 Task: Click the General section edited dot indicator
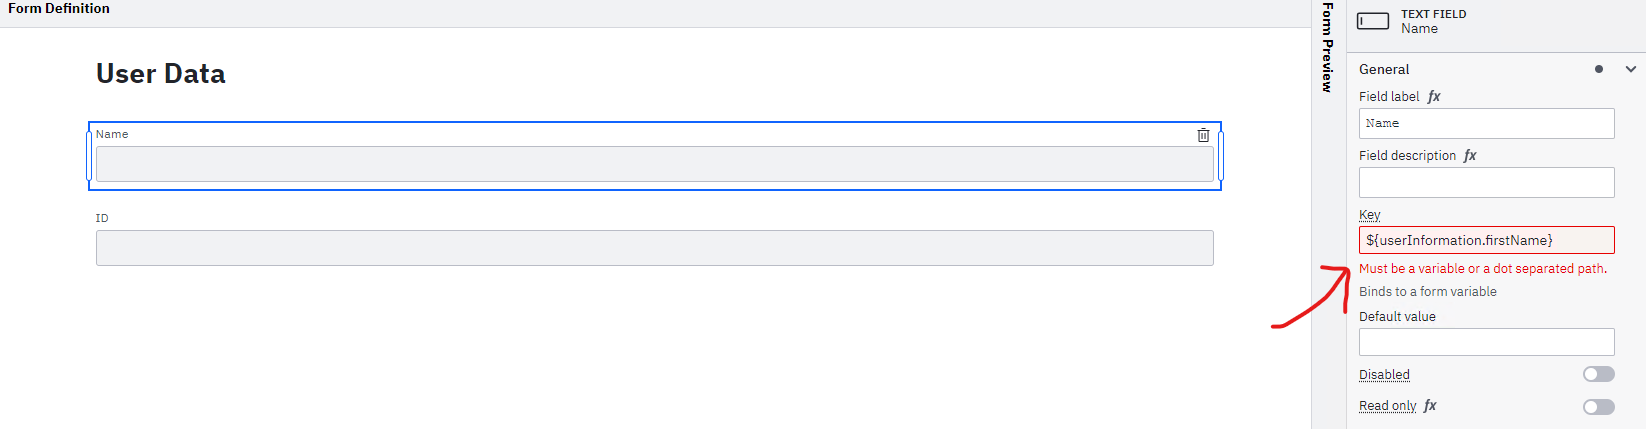click(1599, 69)
